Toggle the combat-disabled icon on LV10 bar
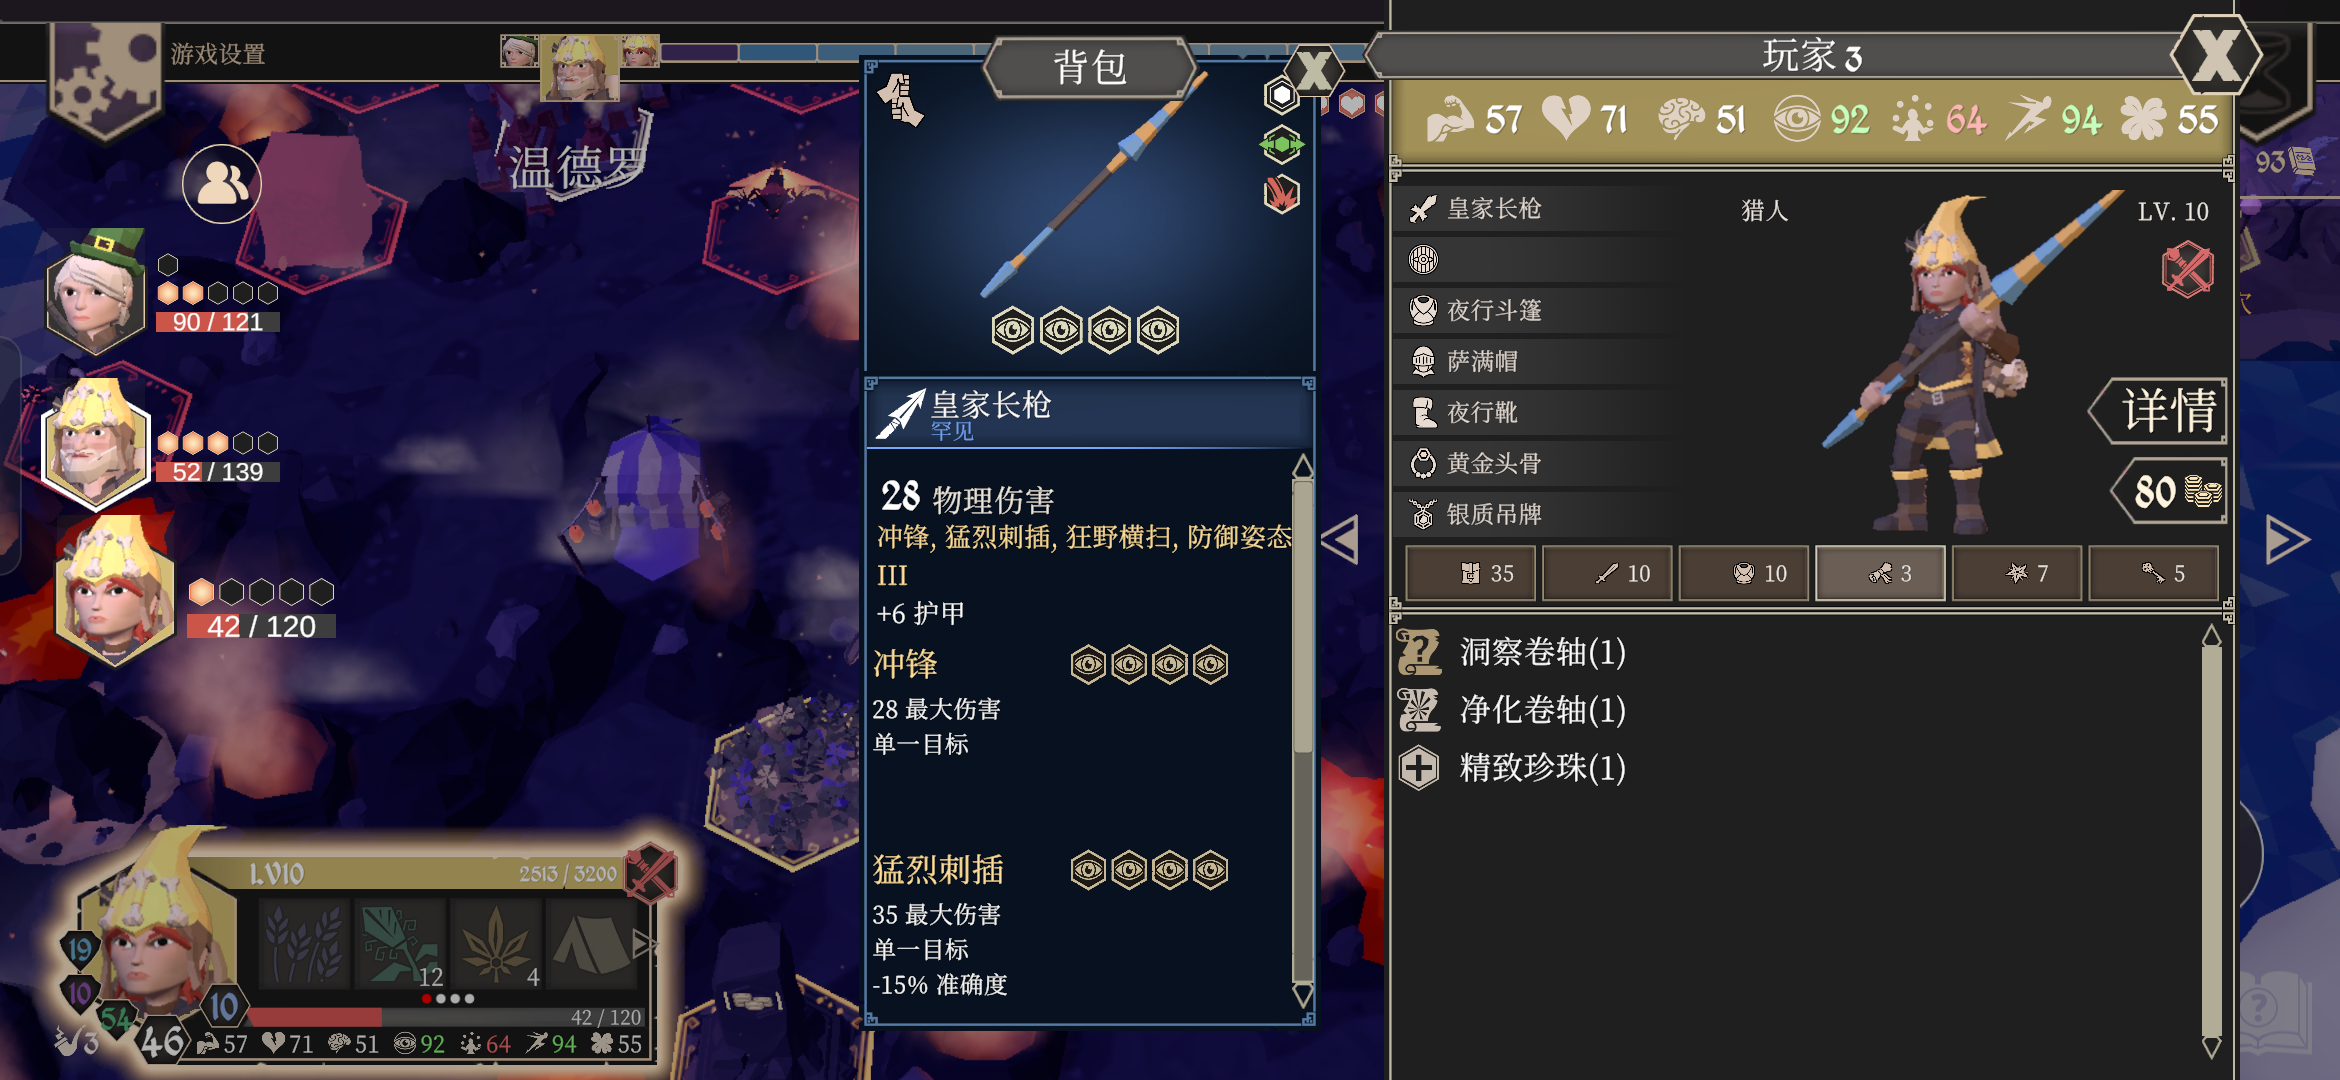Screen dimensions: 2340x1080 tap(651, 872)
